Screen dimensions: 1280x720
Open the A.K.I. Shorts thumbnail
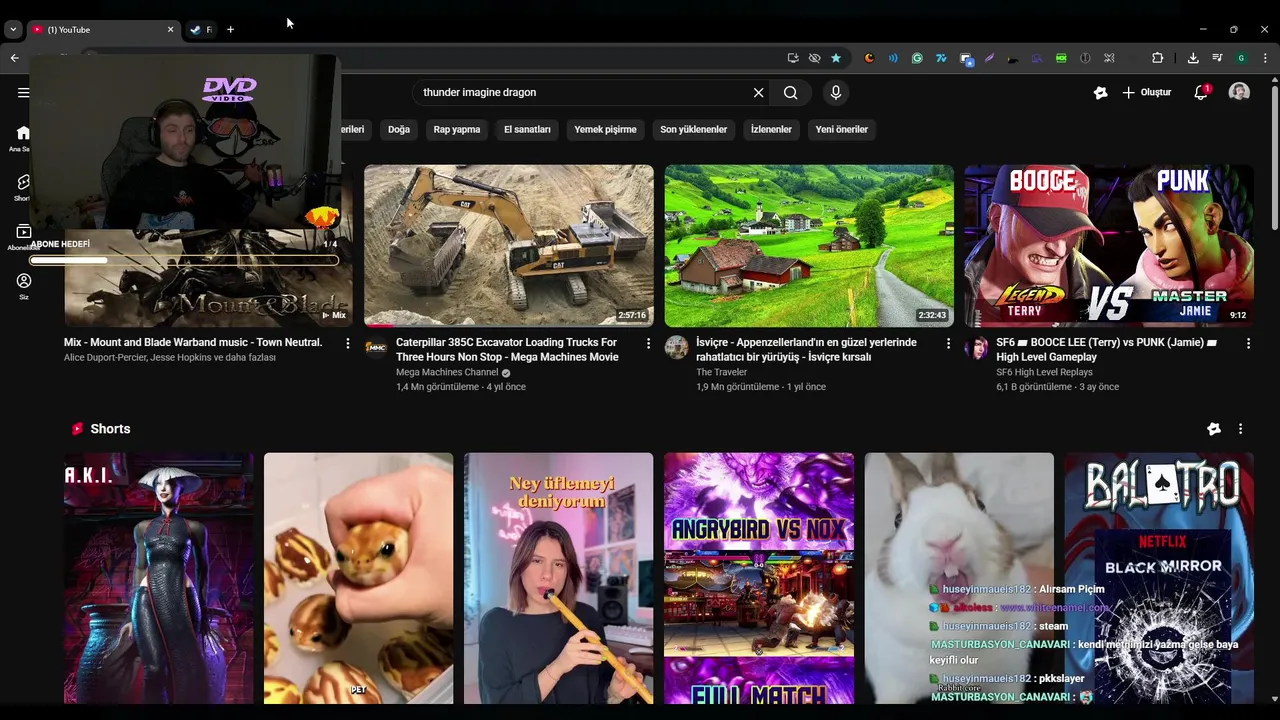coord(159,578)
